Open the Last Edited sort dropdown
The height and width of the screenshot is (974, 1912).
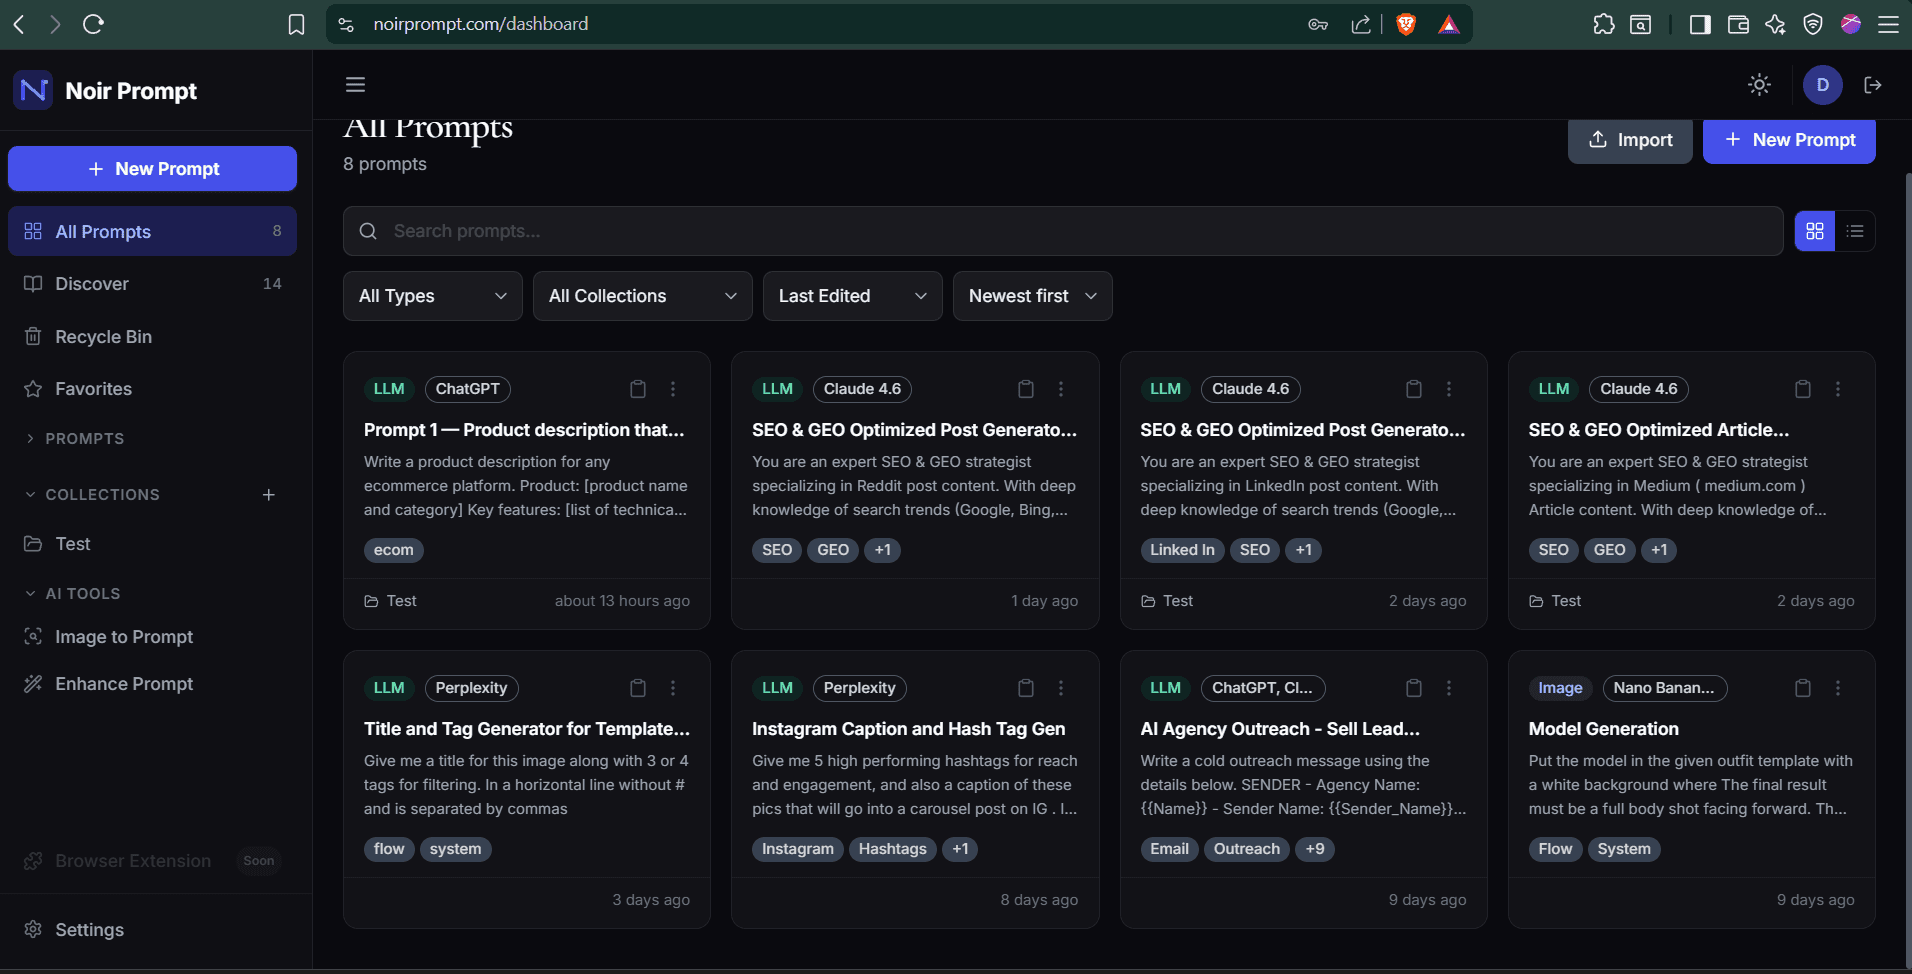pos(853,296)
